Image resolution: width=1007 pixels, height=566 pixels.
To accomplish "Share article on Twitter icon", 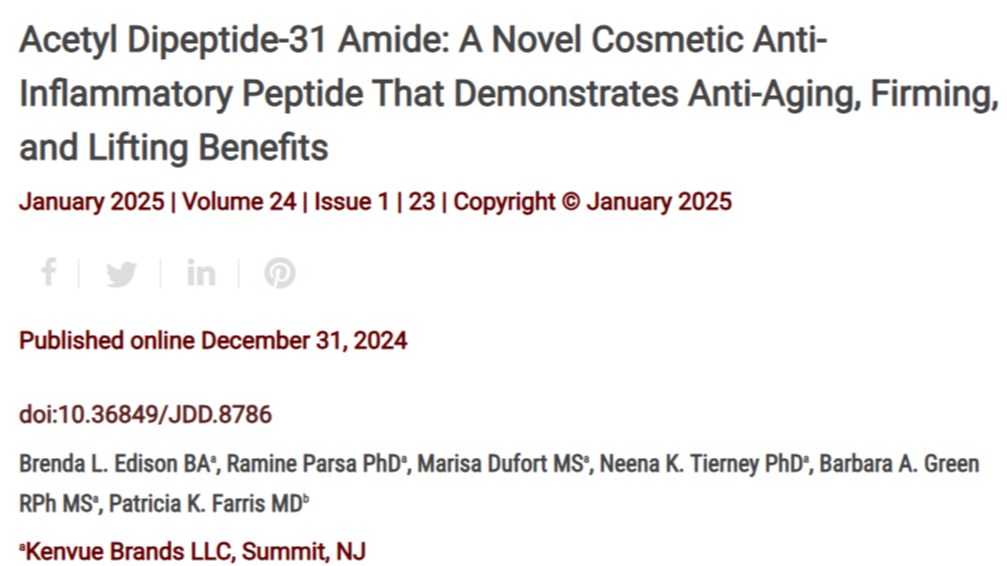I will click(121, 274).
